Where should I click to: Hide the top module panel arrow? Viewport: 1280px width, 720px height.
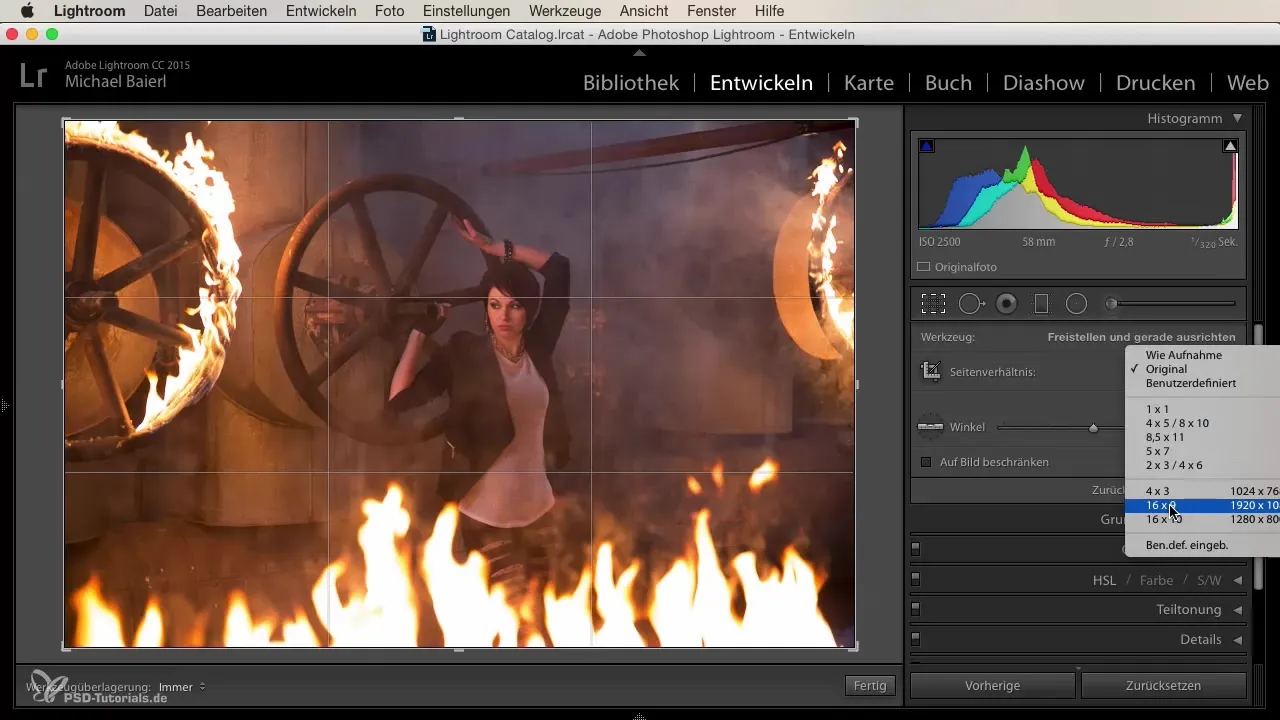[640, 52]
